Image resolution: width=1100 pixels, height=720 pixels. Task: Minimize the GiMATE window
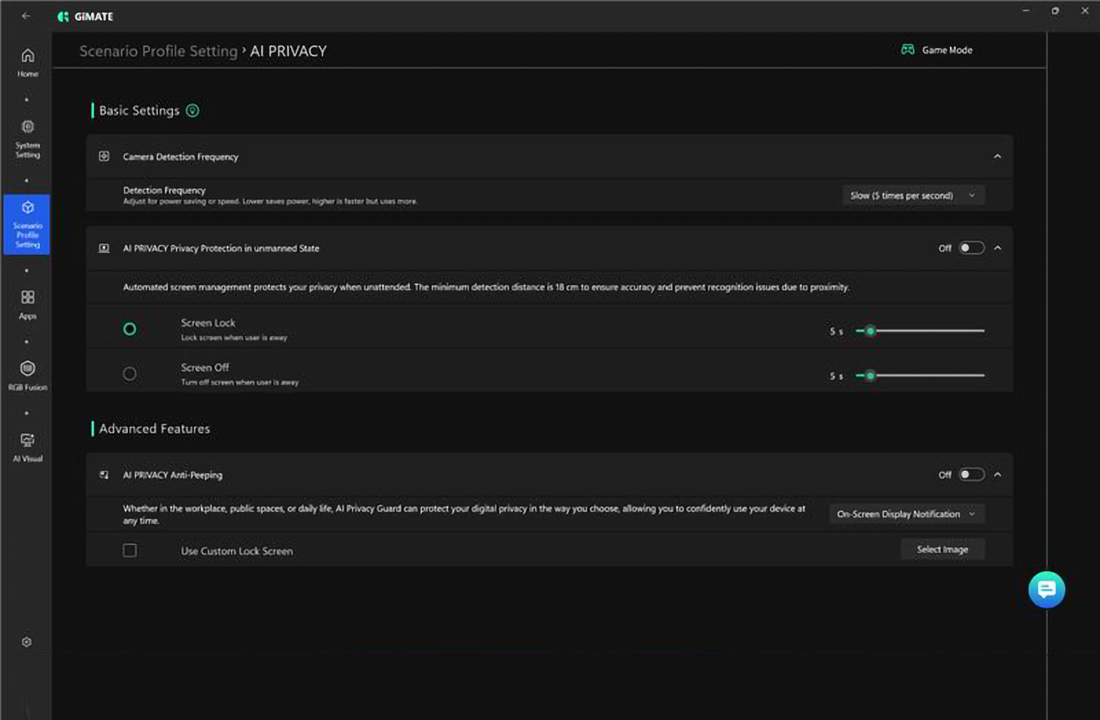[1026, 11]
